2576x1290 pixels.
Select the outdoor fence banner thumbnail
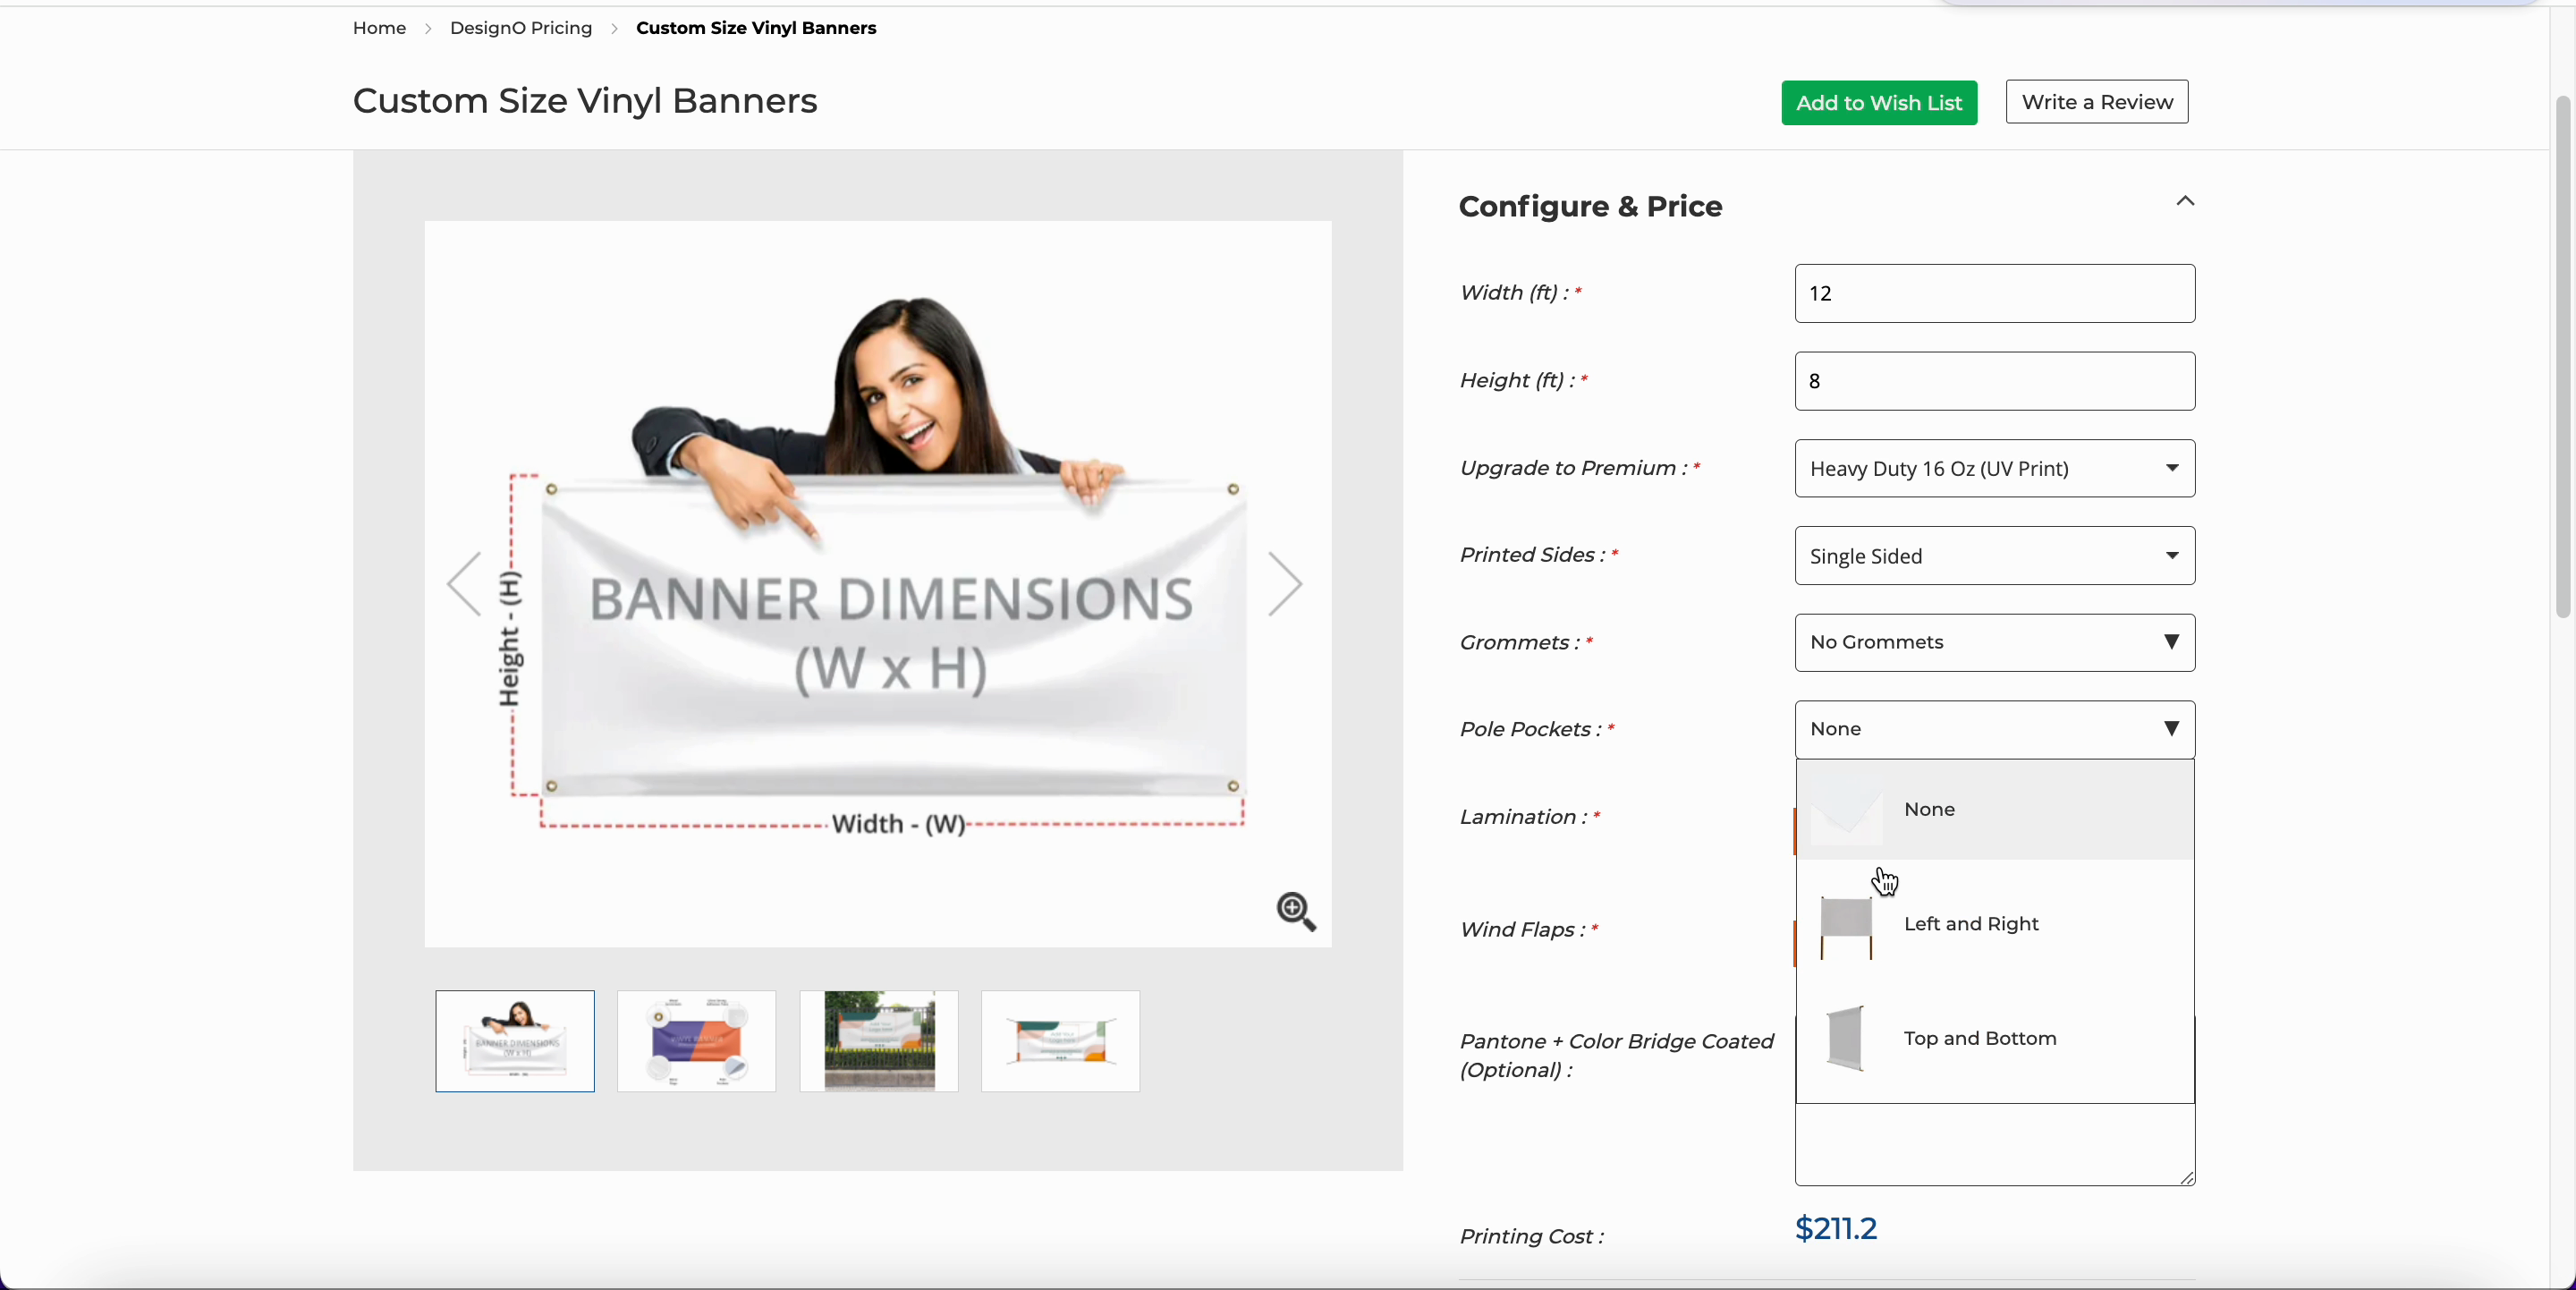[878, 1041]
